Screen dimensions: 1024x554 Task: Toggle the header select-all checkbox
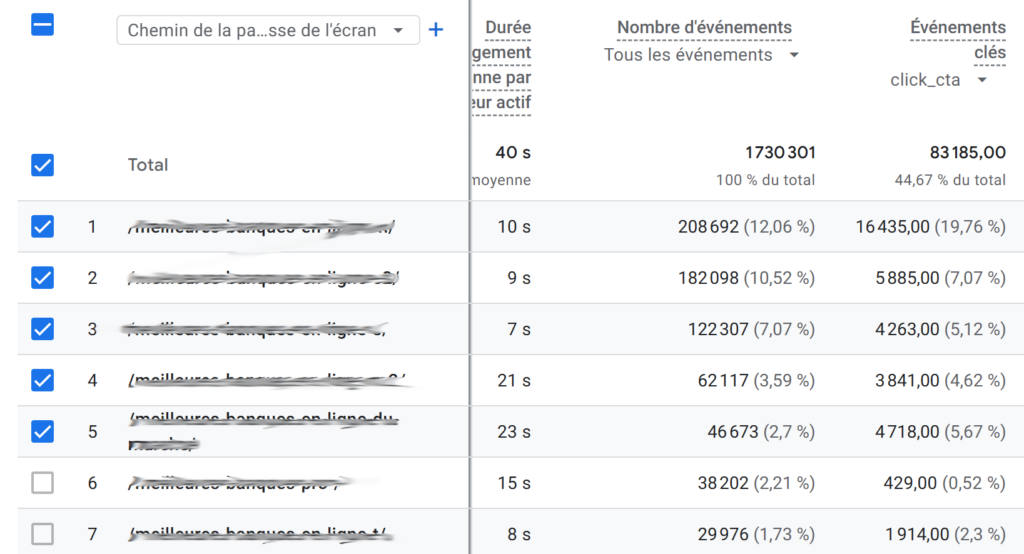click(x=42, y=25)
